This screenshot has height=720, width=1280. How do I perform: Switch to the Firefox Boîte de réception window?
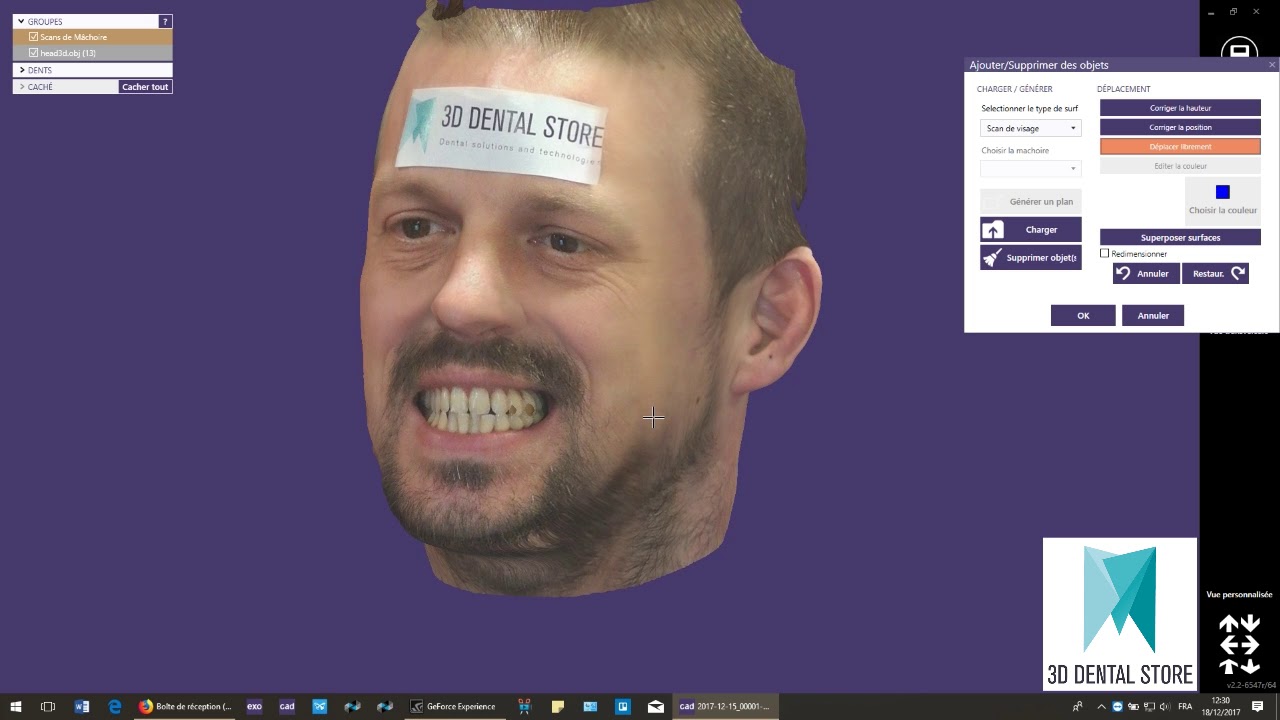pyautogui.click(x=185, y=706)
